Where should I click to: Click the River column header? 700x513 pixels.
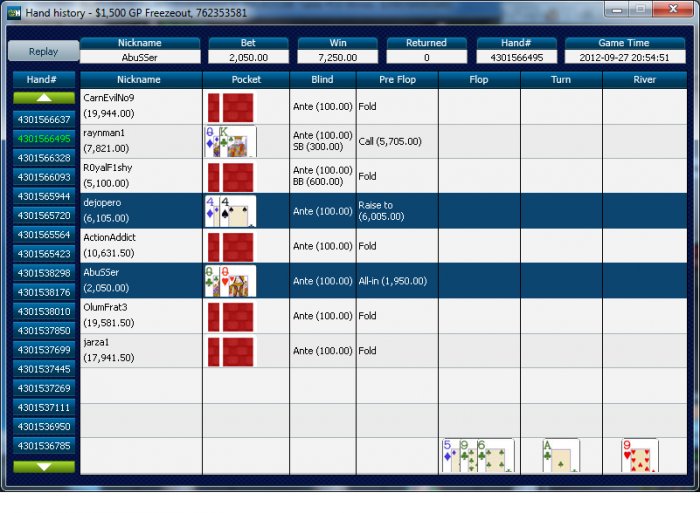click(x=645, y=79)
